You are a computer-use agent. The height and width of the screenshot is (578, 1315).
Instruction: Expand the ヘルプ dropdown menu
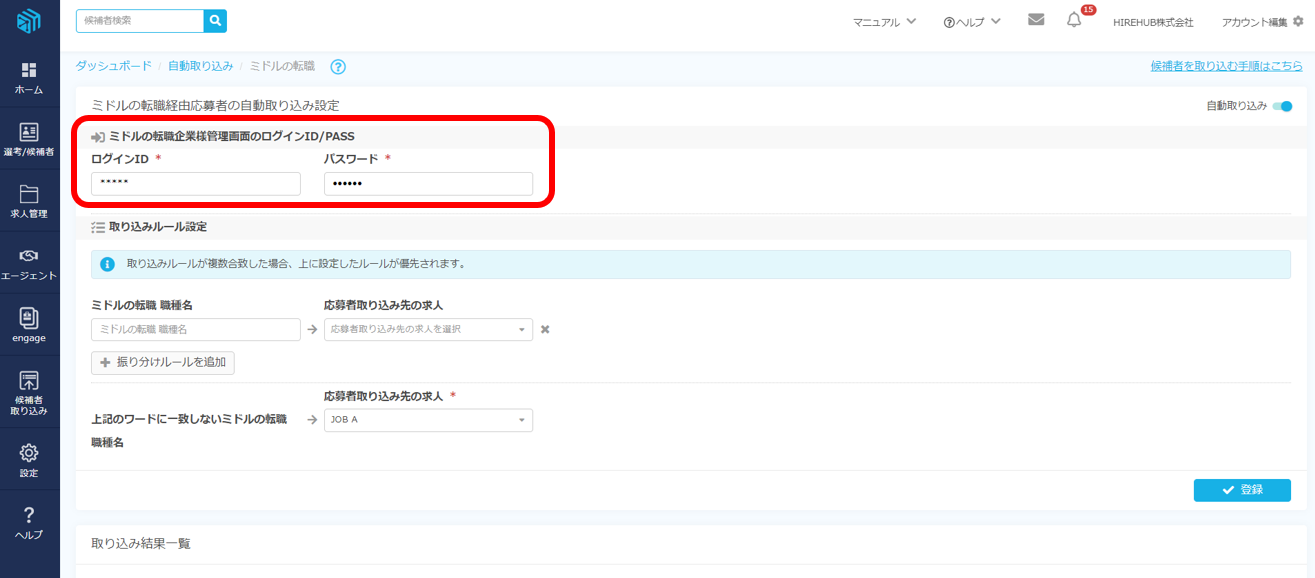click(971, 22)
